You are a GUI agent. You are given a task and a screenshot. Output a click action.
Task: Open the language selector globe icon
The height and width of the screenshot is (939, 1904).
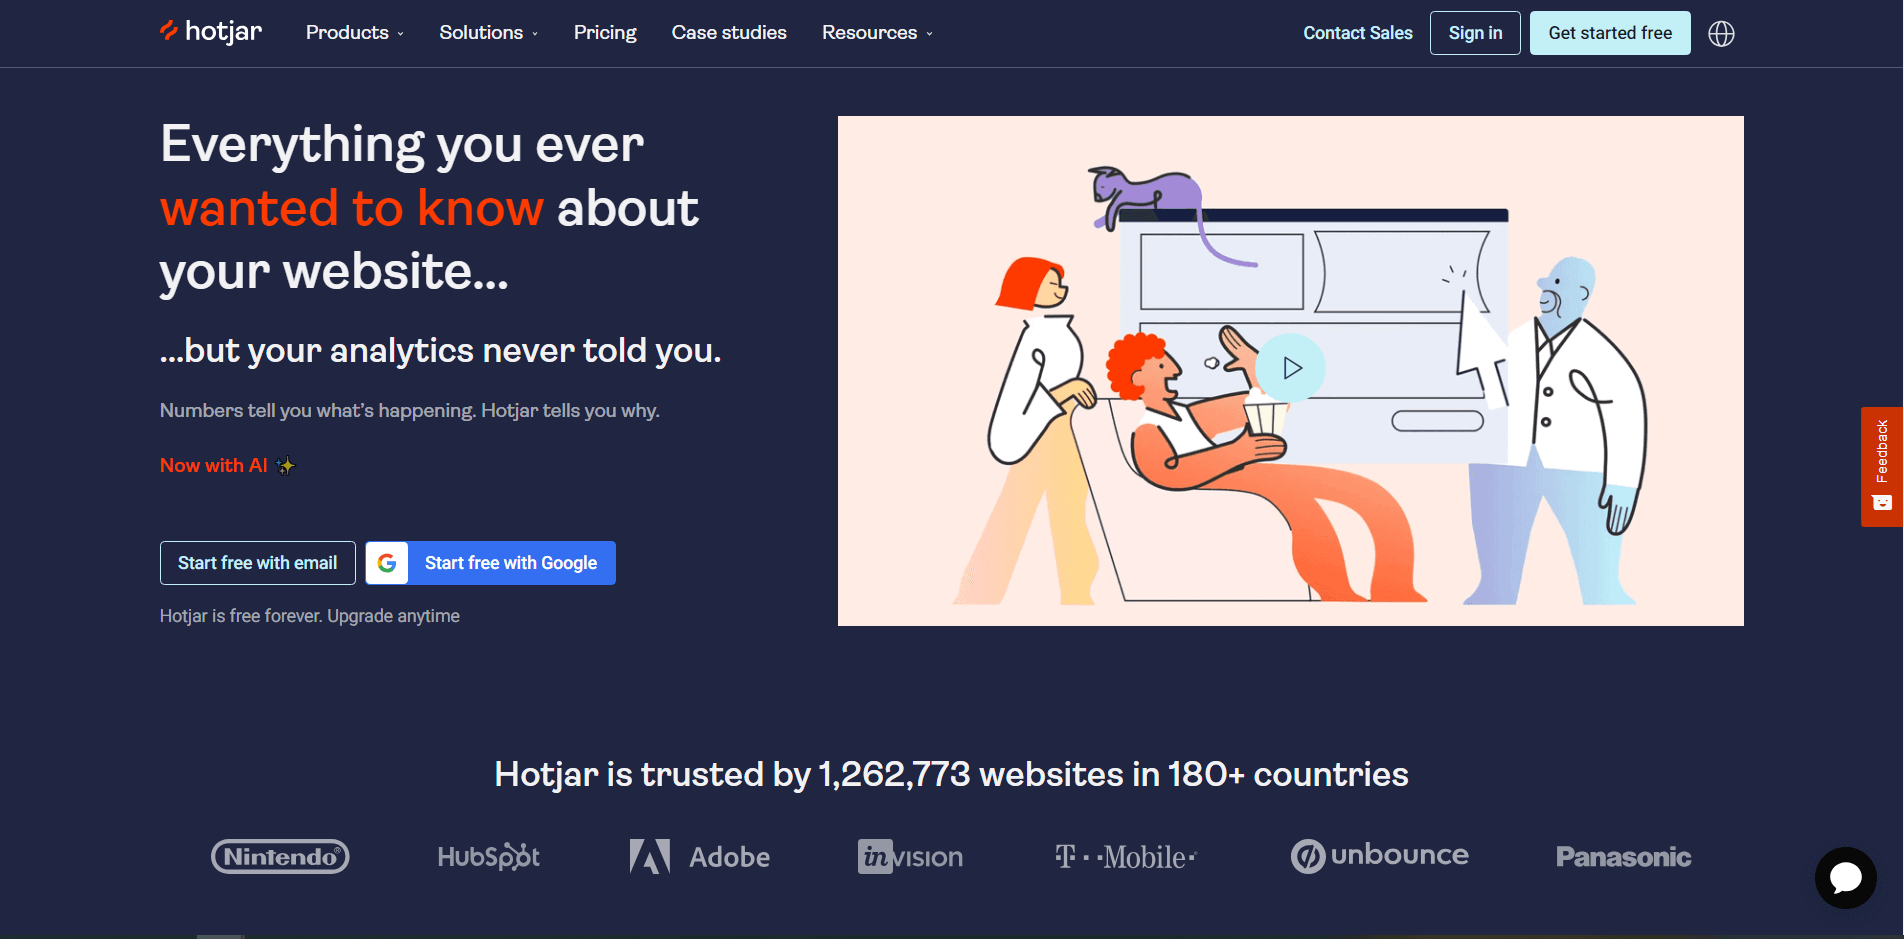[x=1721, y=34]
